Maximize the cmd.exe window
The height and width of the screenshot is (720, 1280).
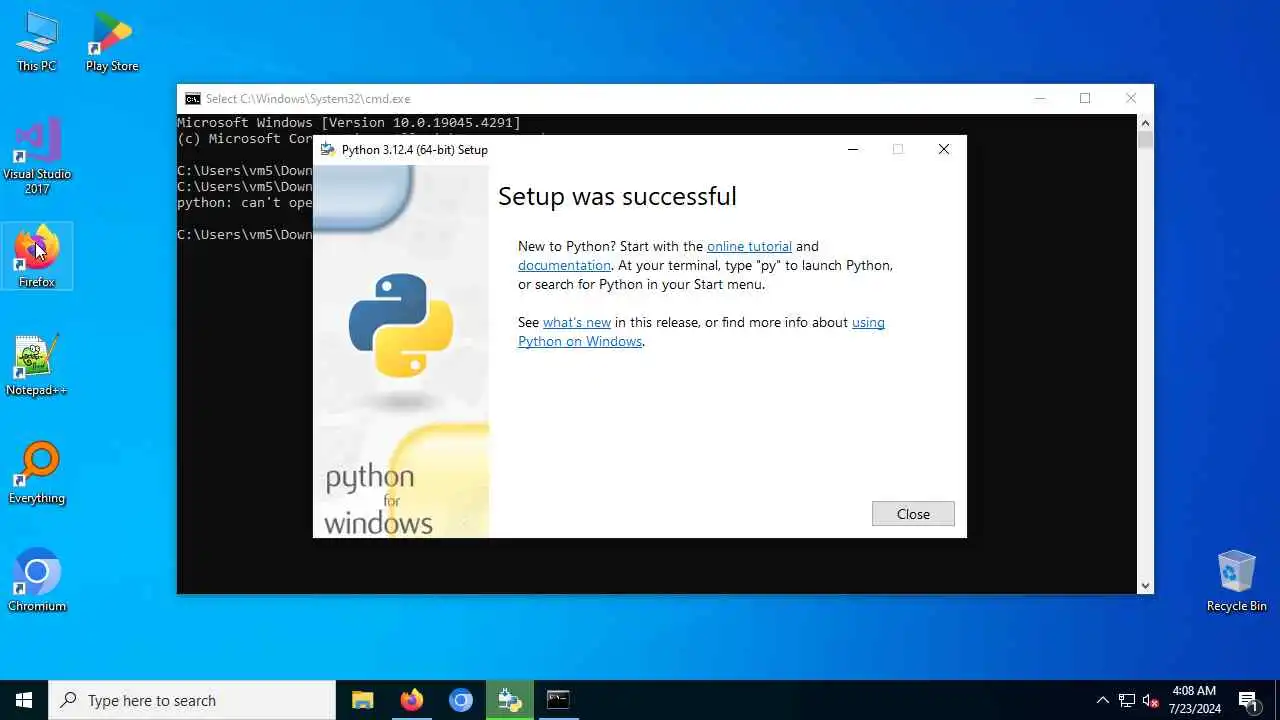pyautogui.click(x=1085, y=98)
